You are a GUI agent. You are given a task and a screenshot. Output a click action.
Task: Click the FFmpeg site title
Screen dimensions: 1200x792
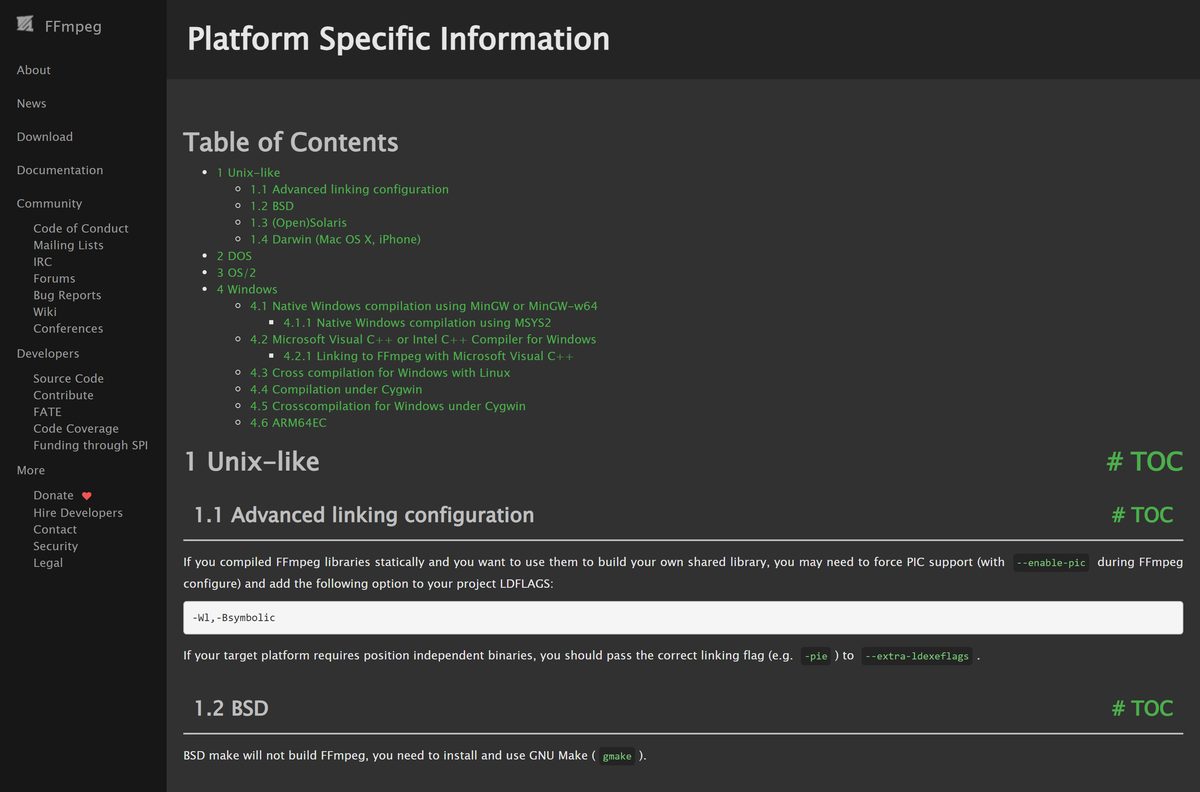coord(73,26)
